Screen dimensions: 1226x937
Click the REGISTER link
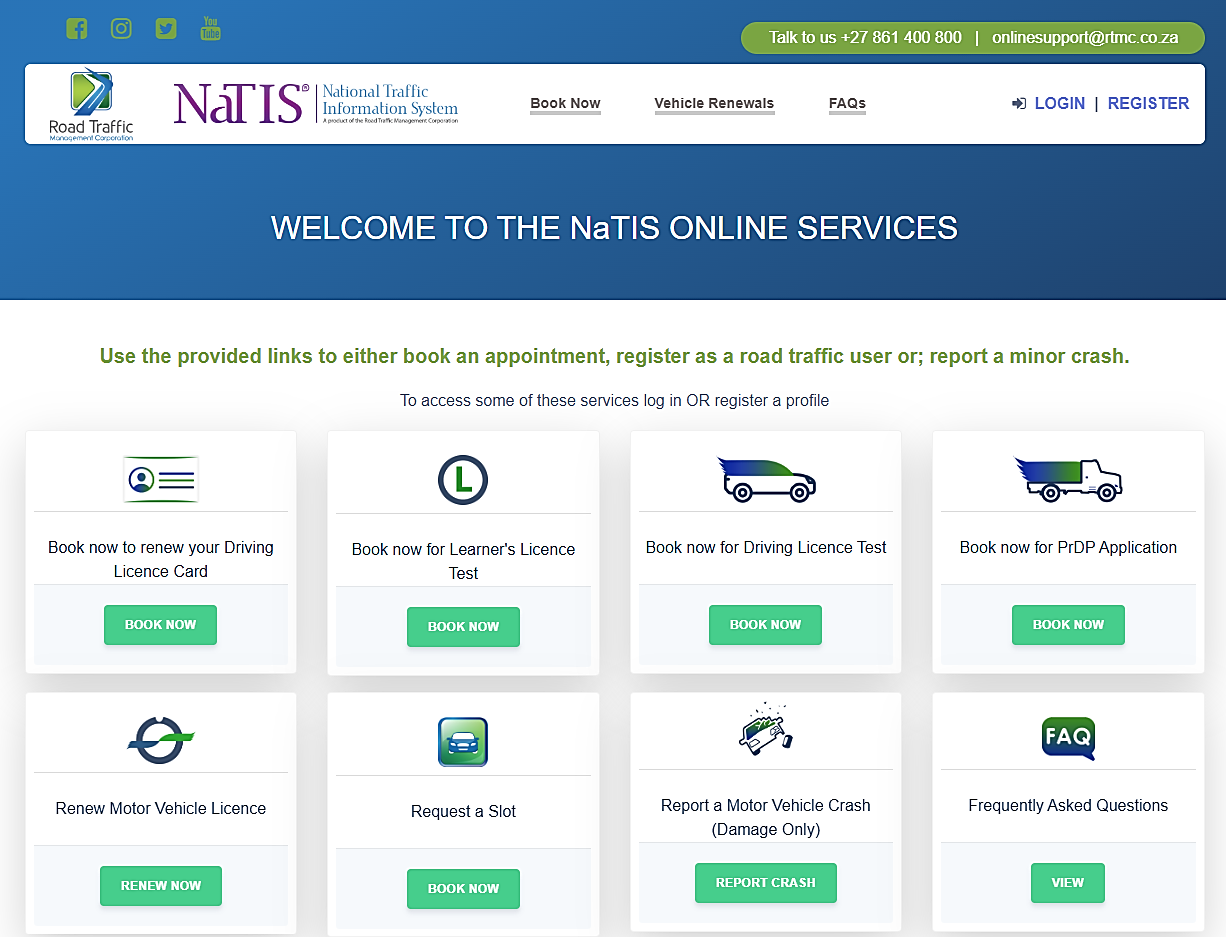click(x=1148, y=103)
